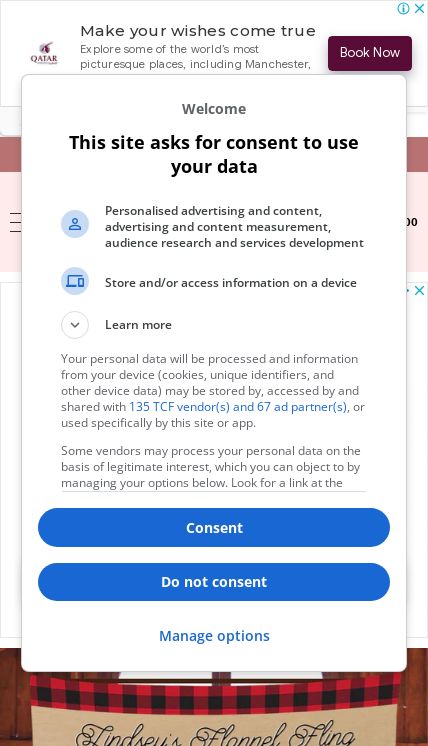Click the cart total at the header's right edge
This screenshot has height=746, width=428.
[x=412, y=222]
